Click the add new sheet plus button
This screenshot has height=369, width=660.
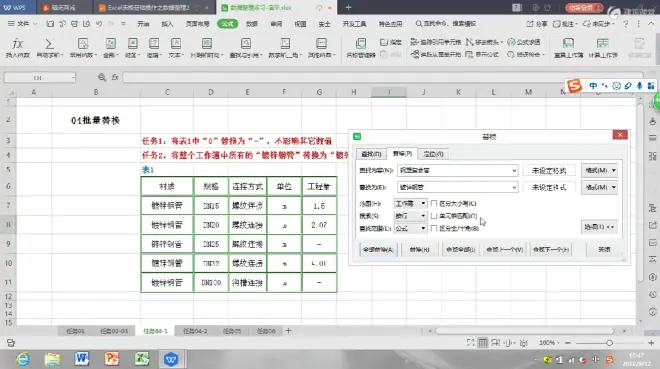(288, 331)
